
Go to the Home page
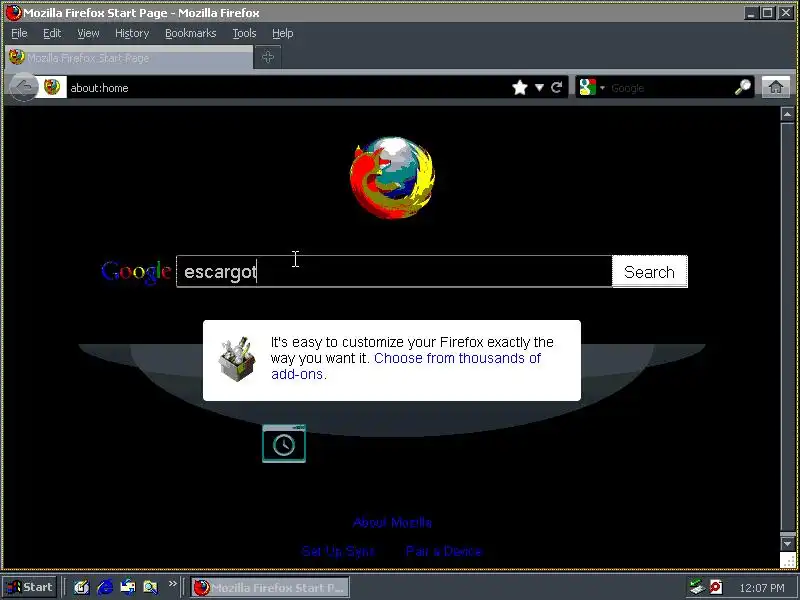pos(776,87)
